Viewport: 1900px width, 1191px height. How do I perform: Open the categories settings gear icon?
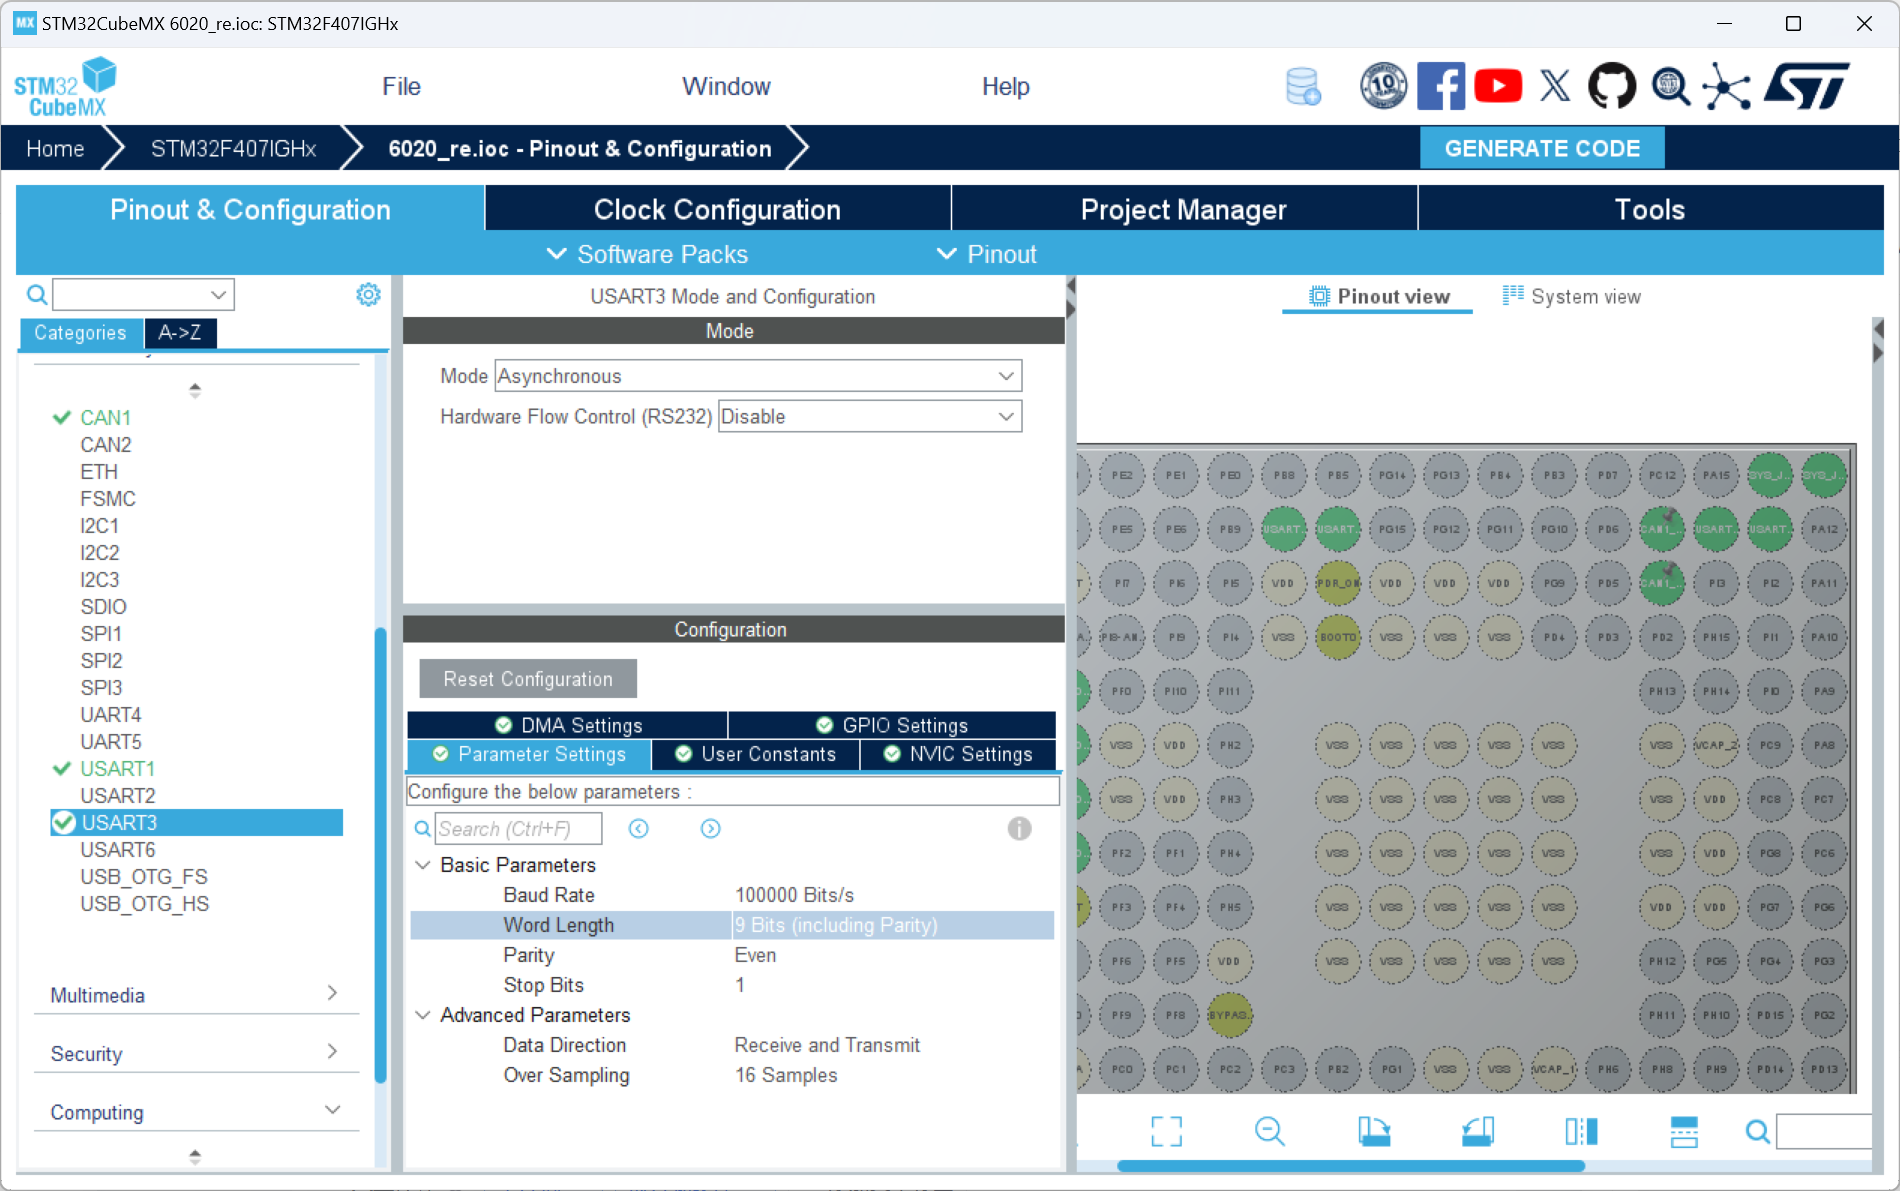tap(368, 295)
